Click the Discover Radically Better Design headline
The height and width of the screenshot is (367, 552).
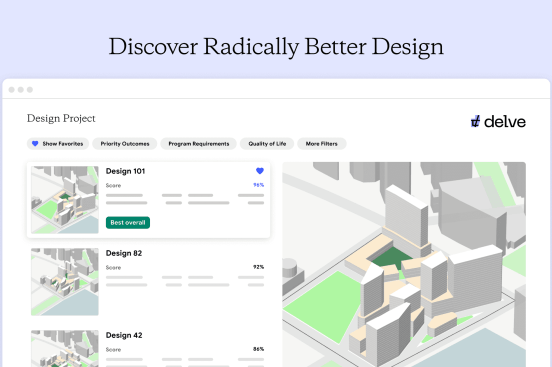pyautogui.click(x=276, y=47)
